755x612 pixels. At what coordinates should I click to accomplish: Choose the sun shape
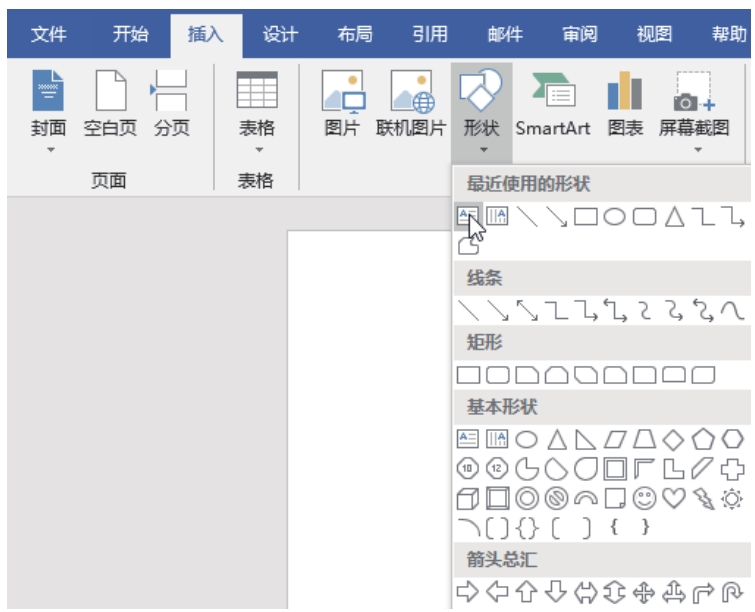coord(732,498)
